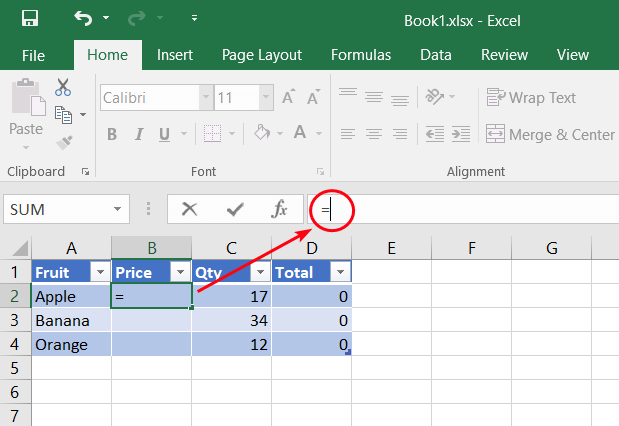The image size is (619, 426).
Task: Click the Paste button
Action: 26,110
